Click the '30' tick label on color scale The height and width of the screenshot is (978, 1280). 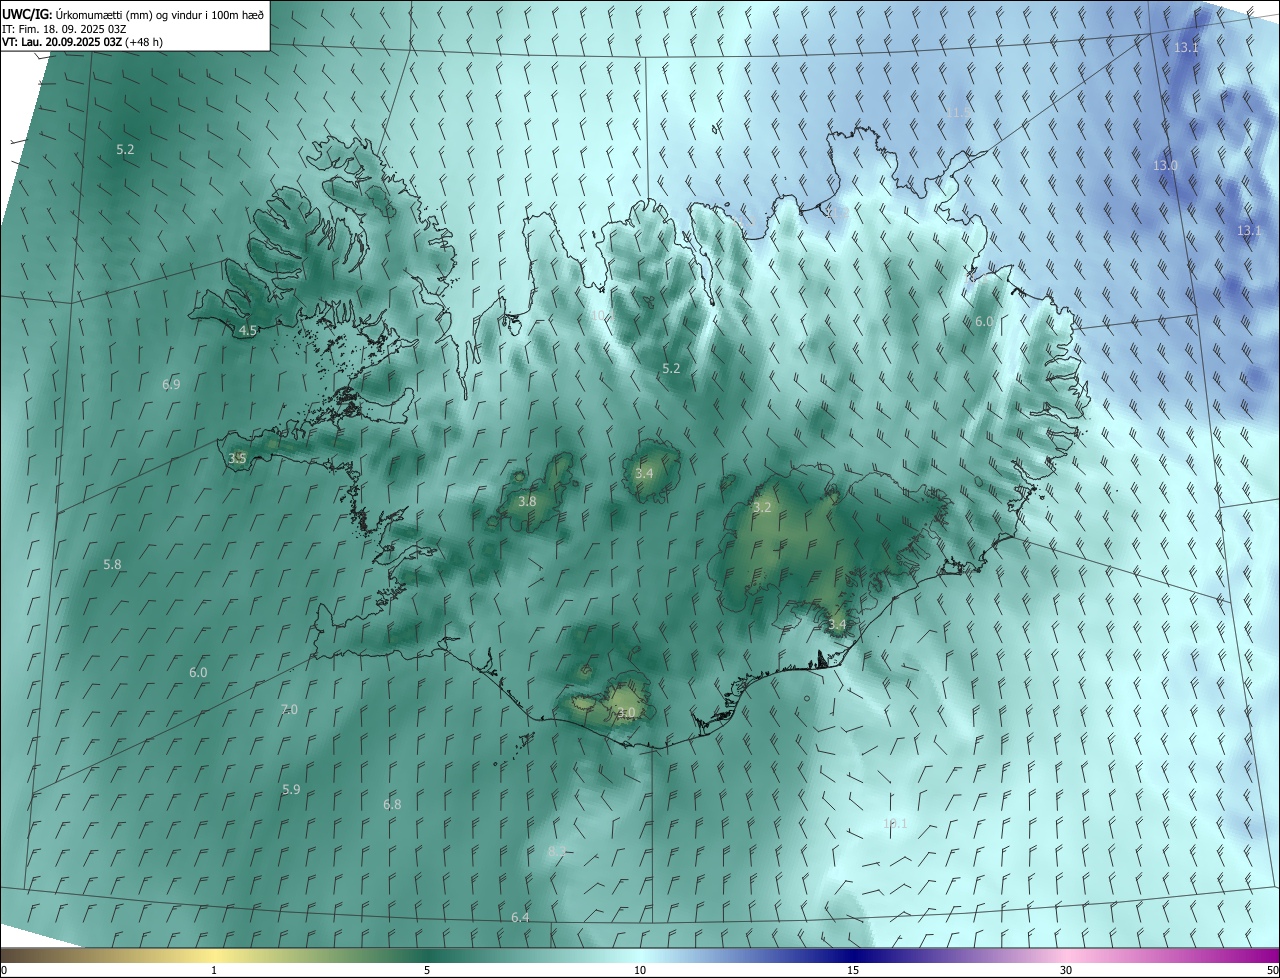1066,970
